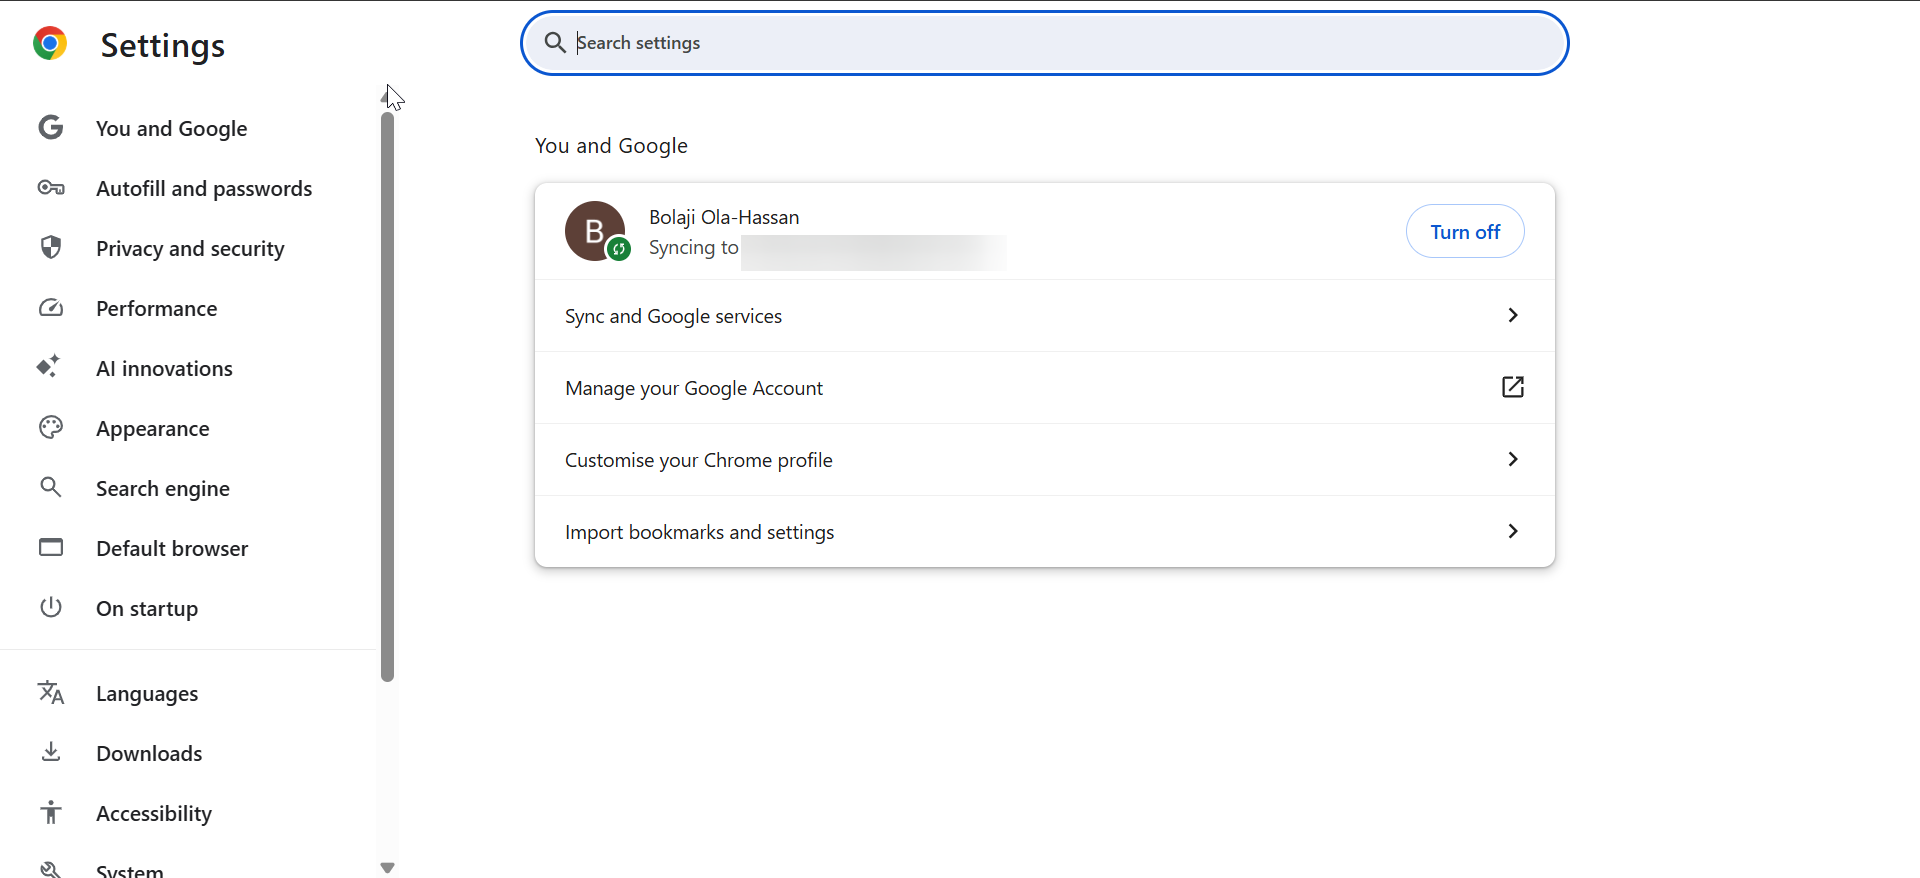Open the external link icon for Google Account
The width and height of the screenshot is (1920, 878).
tap(1512, 387)
